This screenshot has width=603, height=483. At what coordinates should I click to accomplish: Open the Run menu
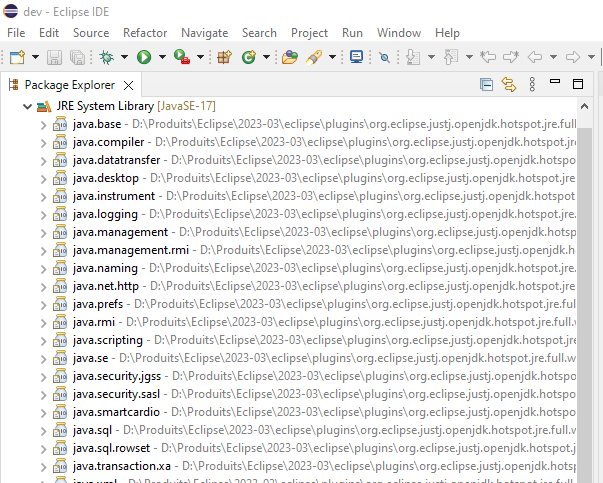[x=352, y=33]
